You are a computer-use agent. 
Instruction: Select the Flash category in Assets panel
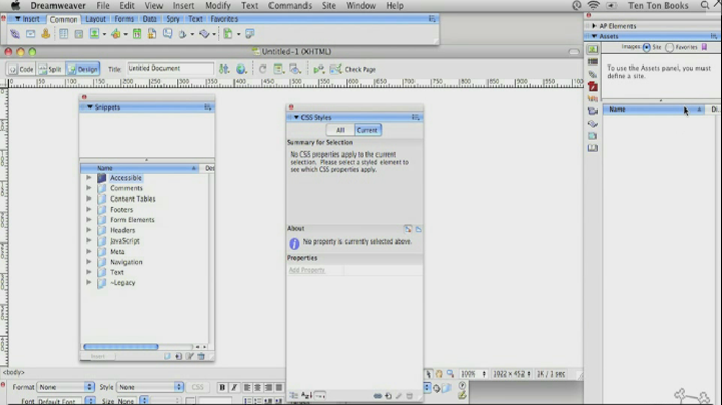point(593,86)
